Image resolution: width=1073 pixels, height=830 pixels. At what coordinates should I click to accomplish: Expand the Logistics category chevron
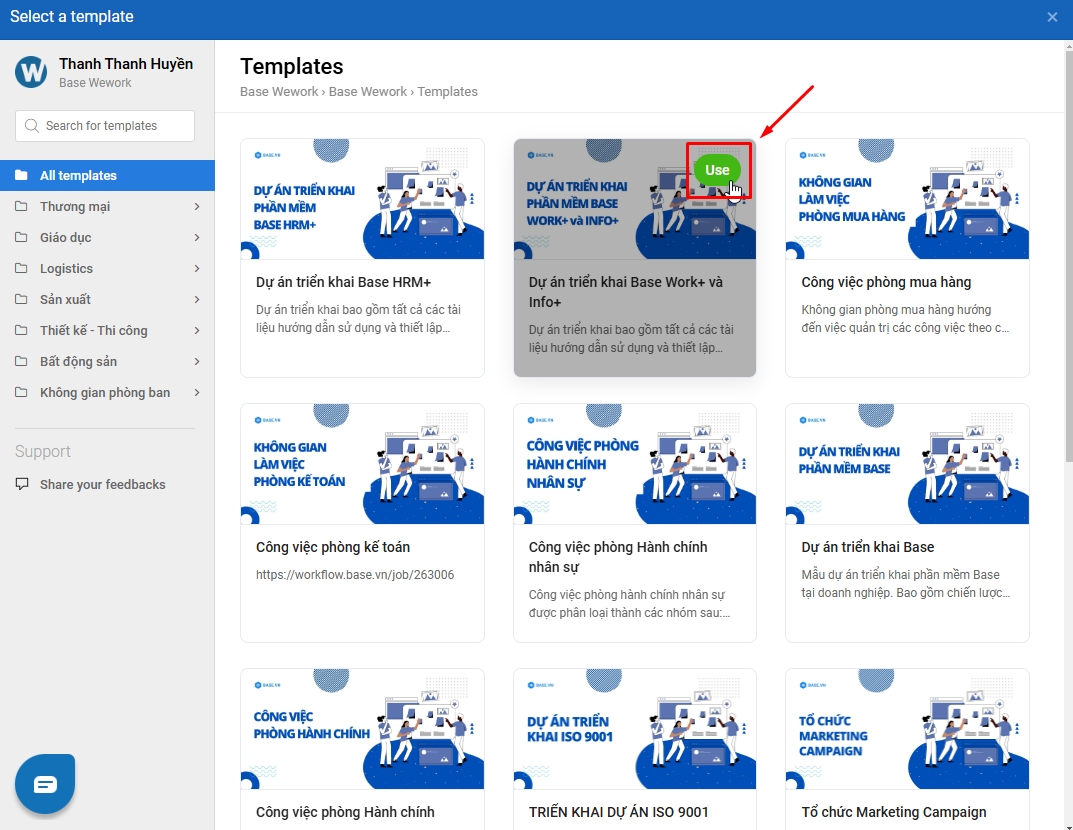coord(197,268)
